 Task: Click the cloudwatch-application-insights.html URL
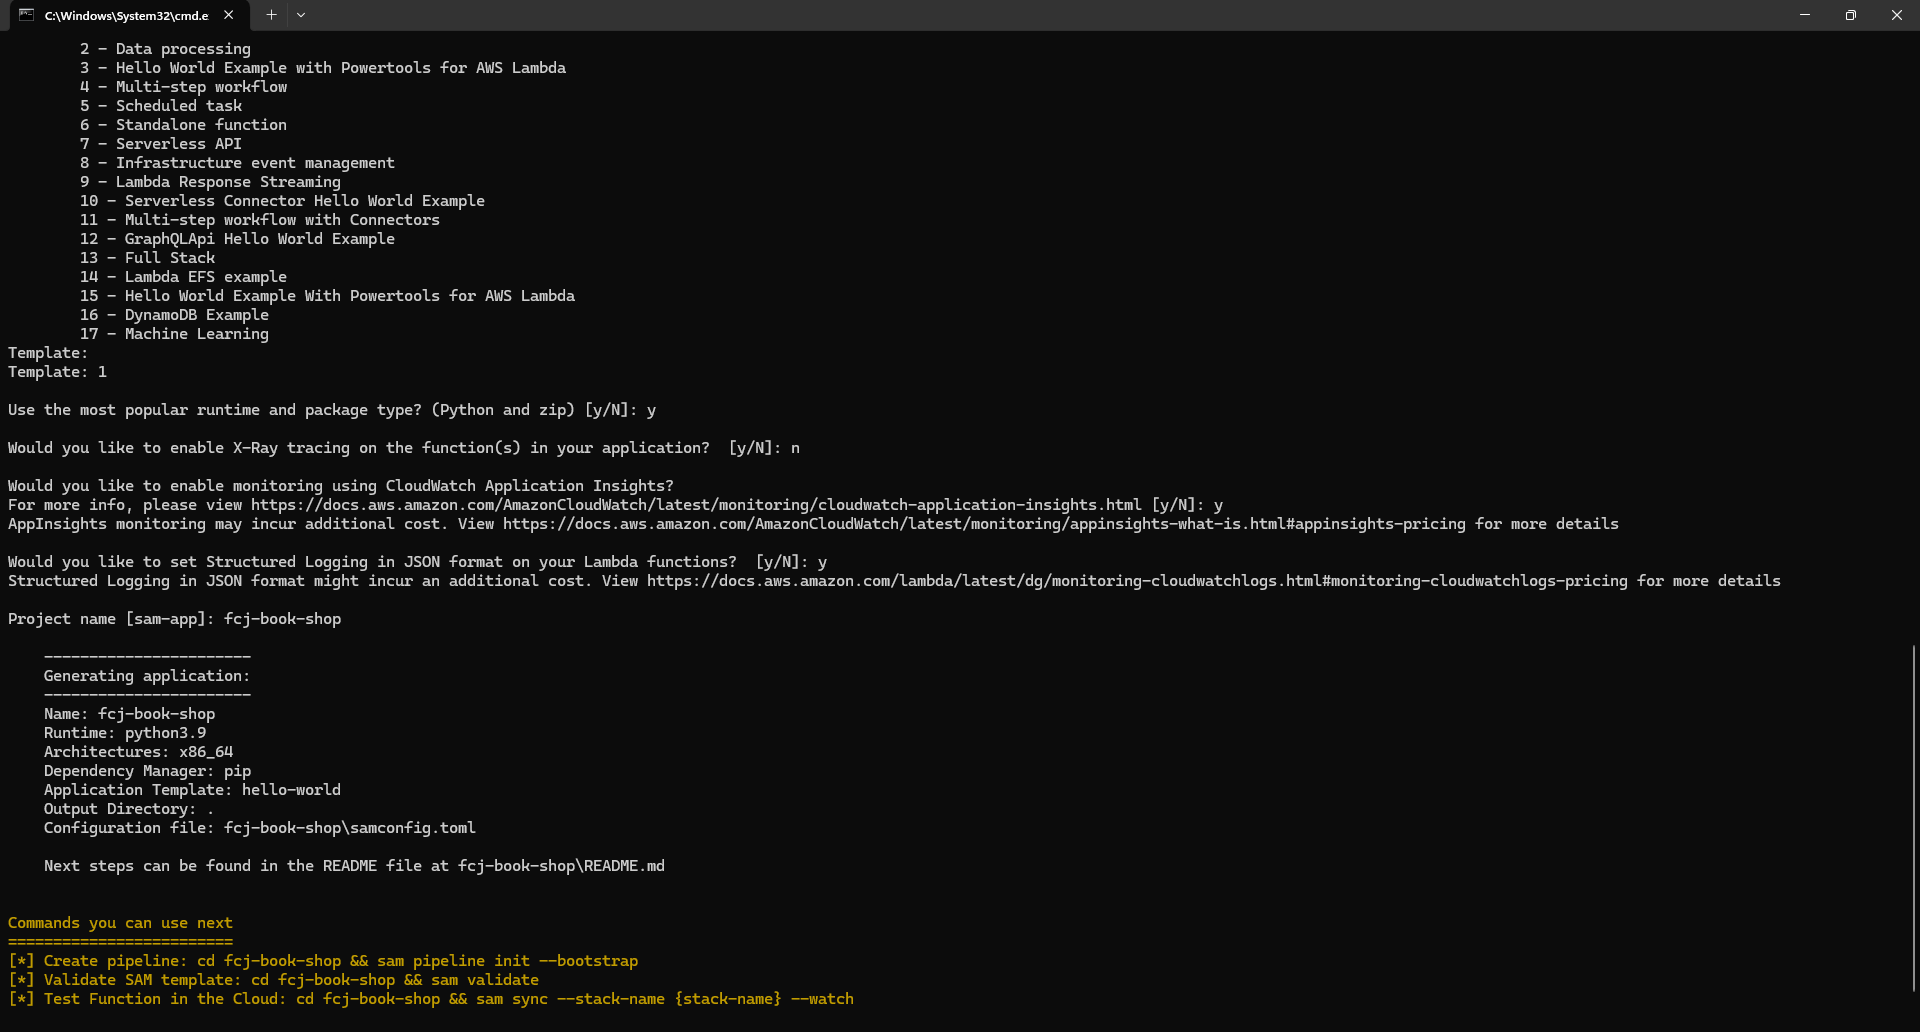[x=696, y=505]
